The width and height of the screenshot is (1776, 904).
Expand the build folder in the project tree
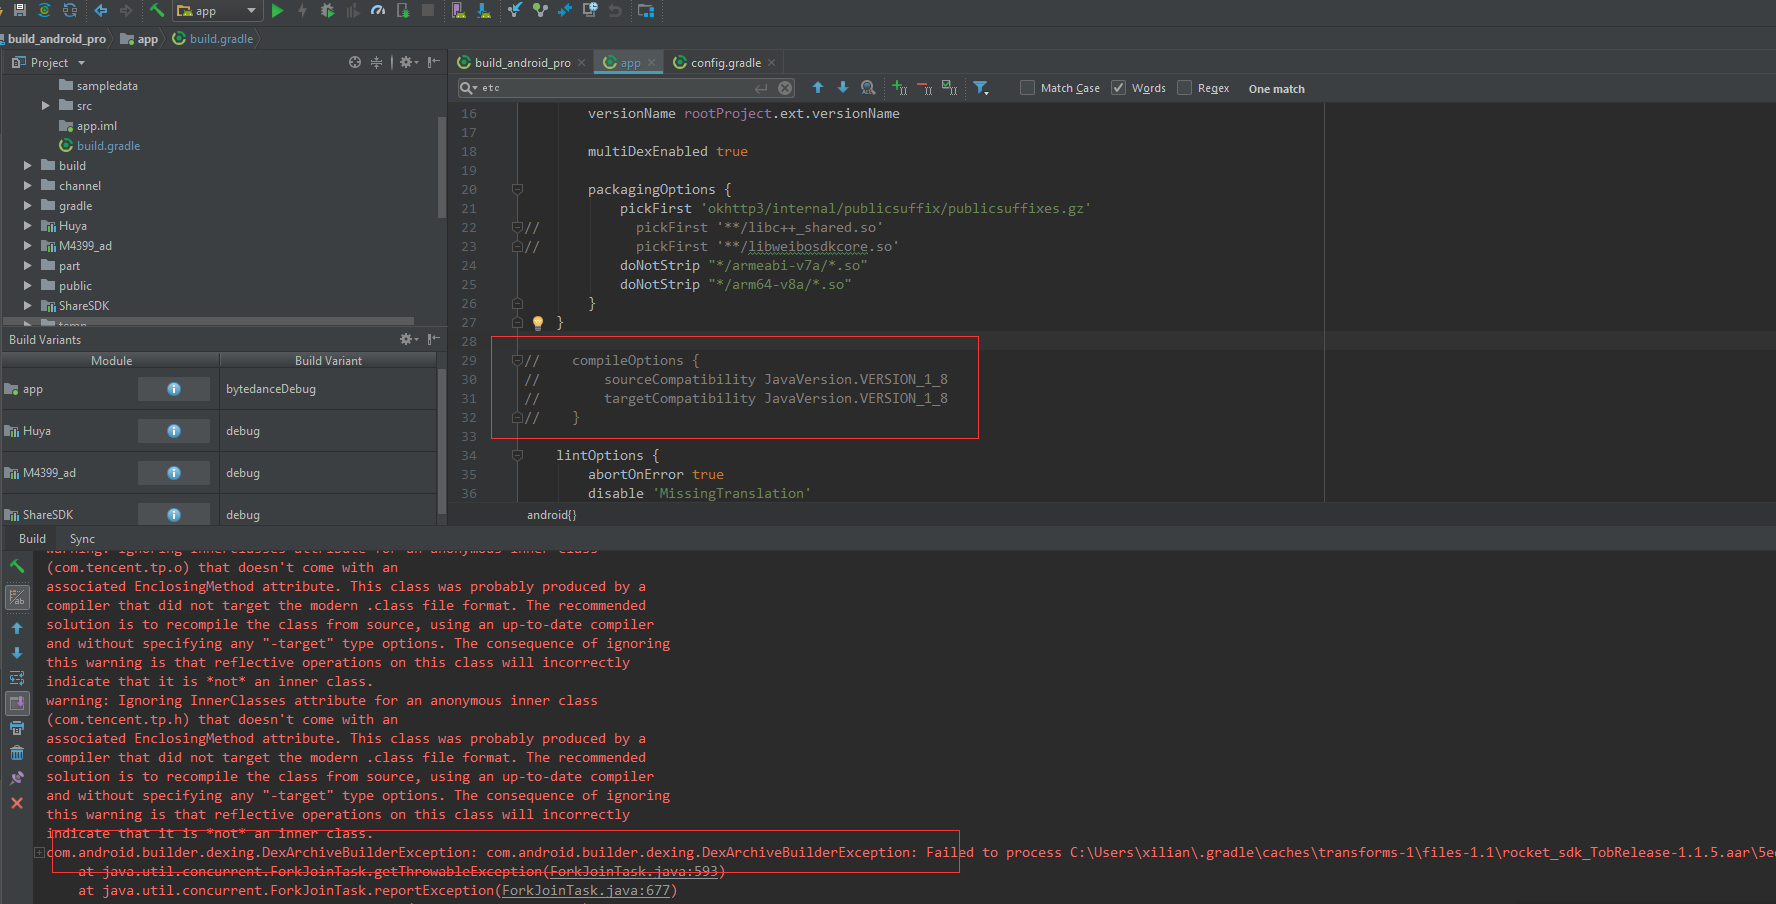[28, 165]
